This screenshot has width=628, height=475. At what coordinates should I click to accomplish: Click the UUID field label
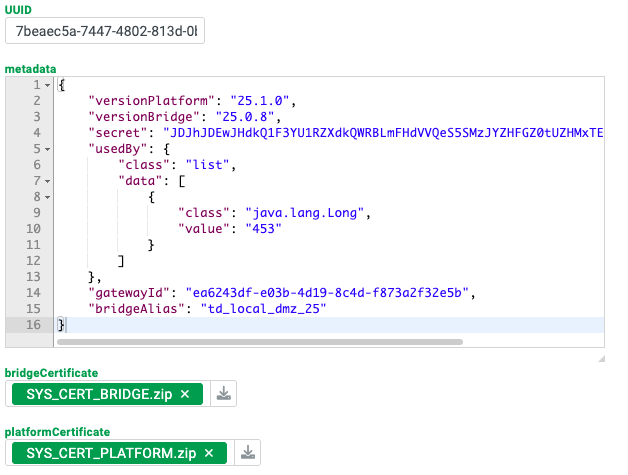click(x=18, y=10)
